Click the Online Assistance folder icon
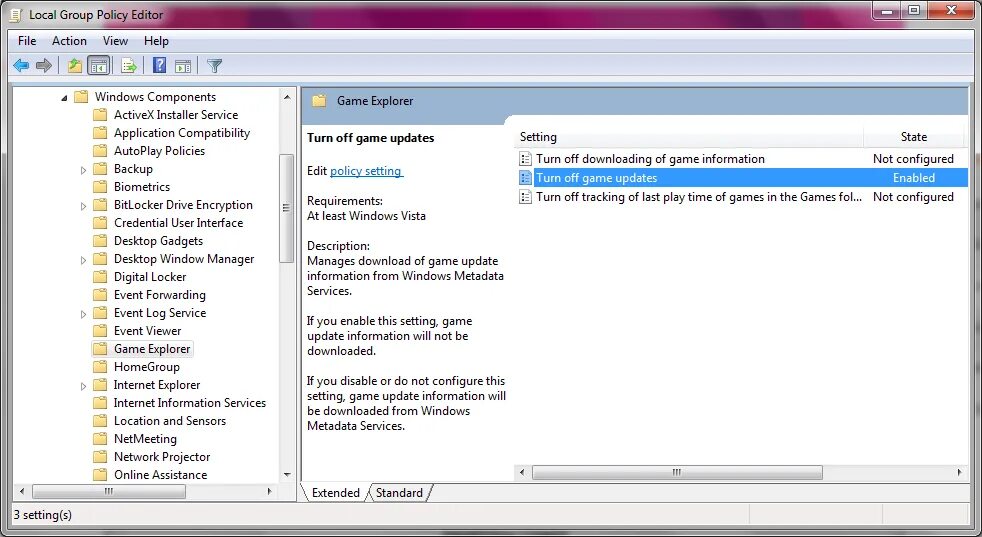 point(100,475)
